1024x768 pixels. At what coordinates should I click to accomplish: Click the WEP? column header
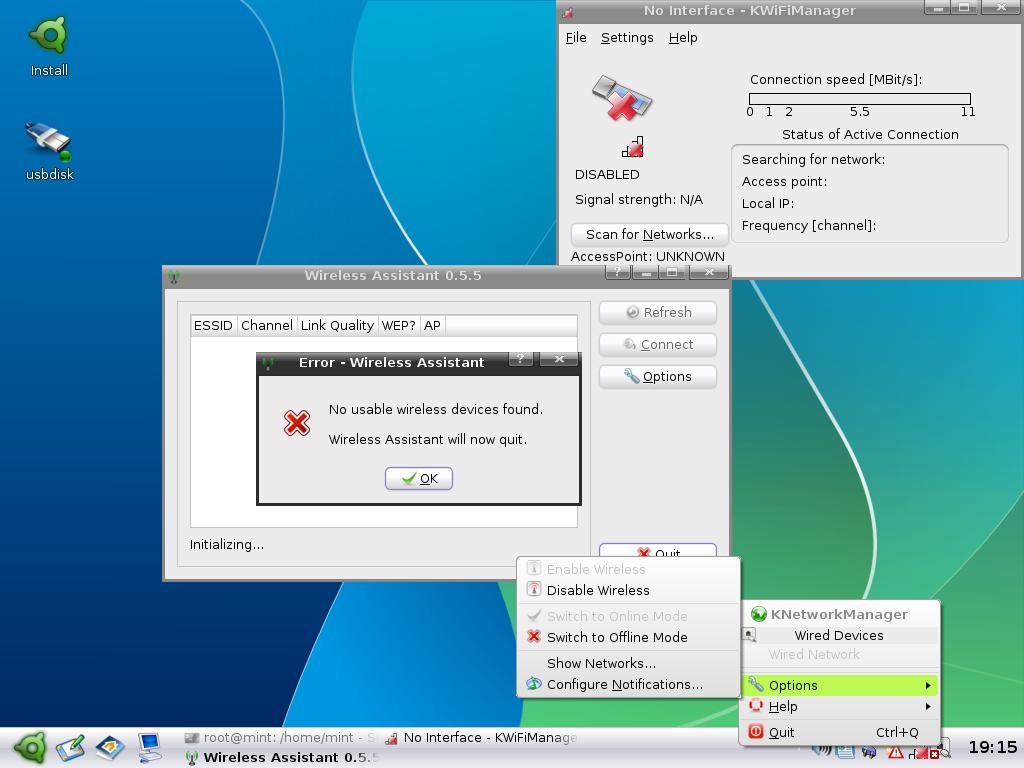click(x=398, y=325)
